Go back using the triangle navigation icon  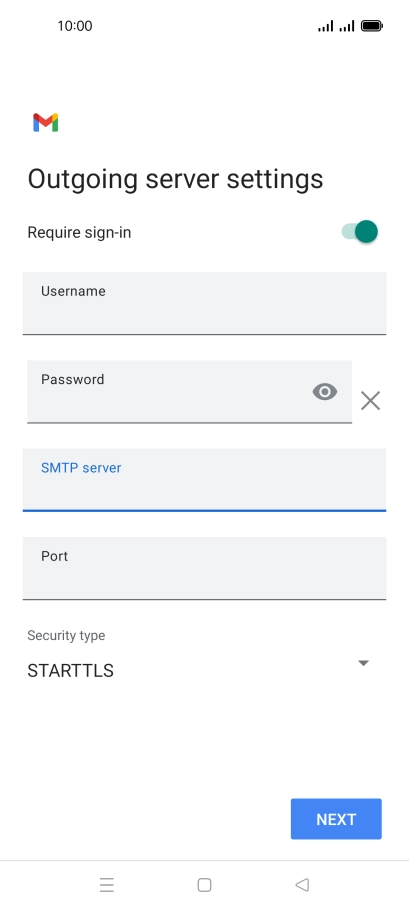pyautogui.click(x=302, y=884)
